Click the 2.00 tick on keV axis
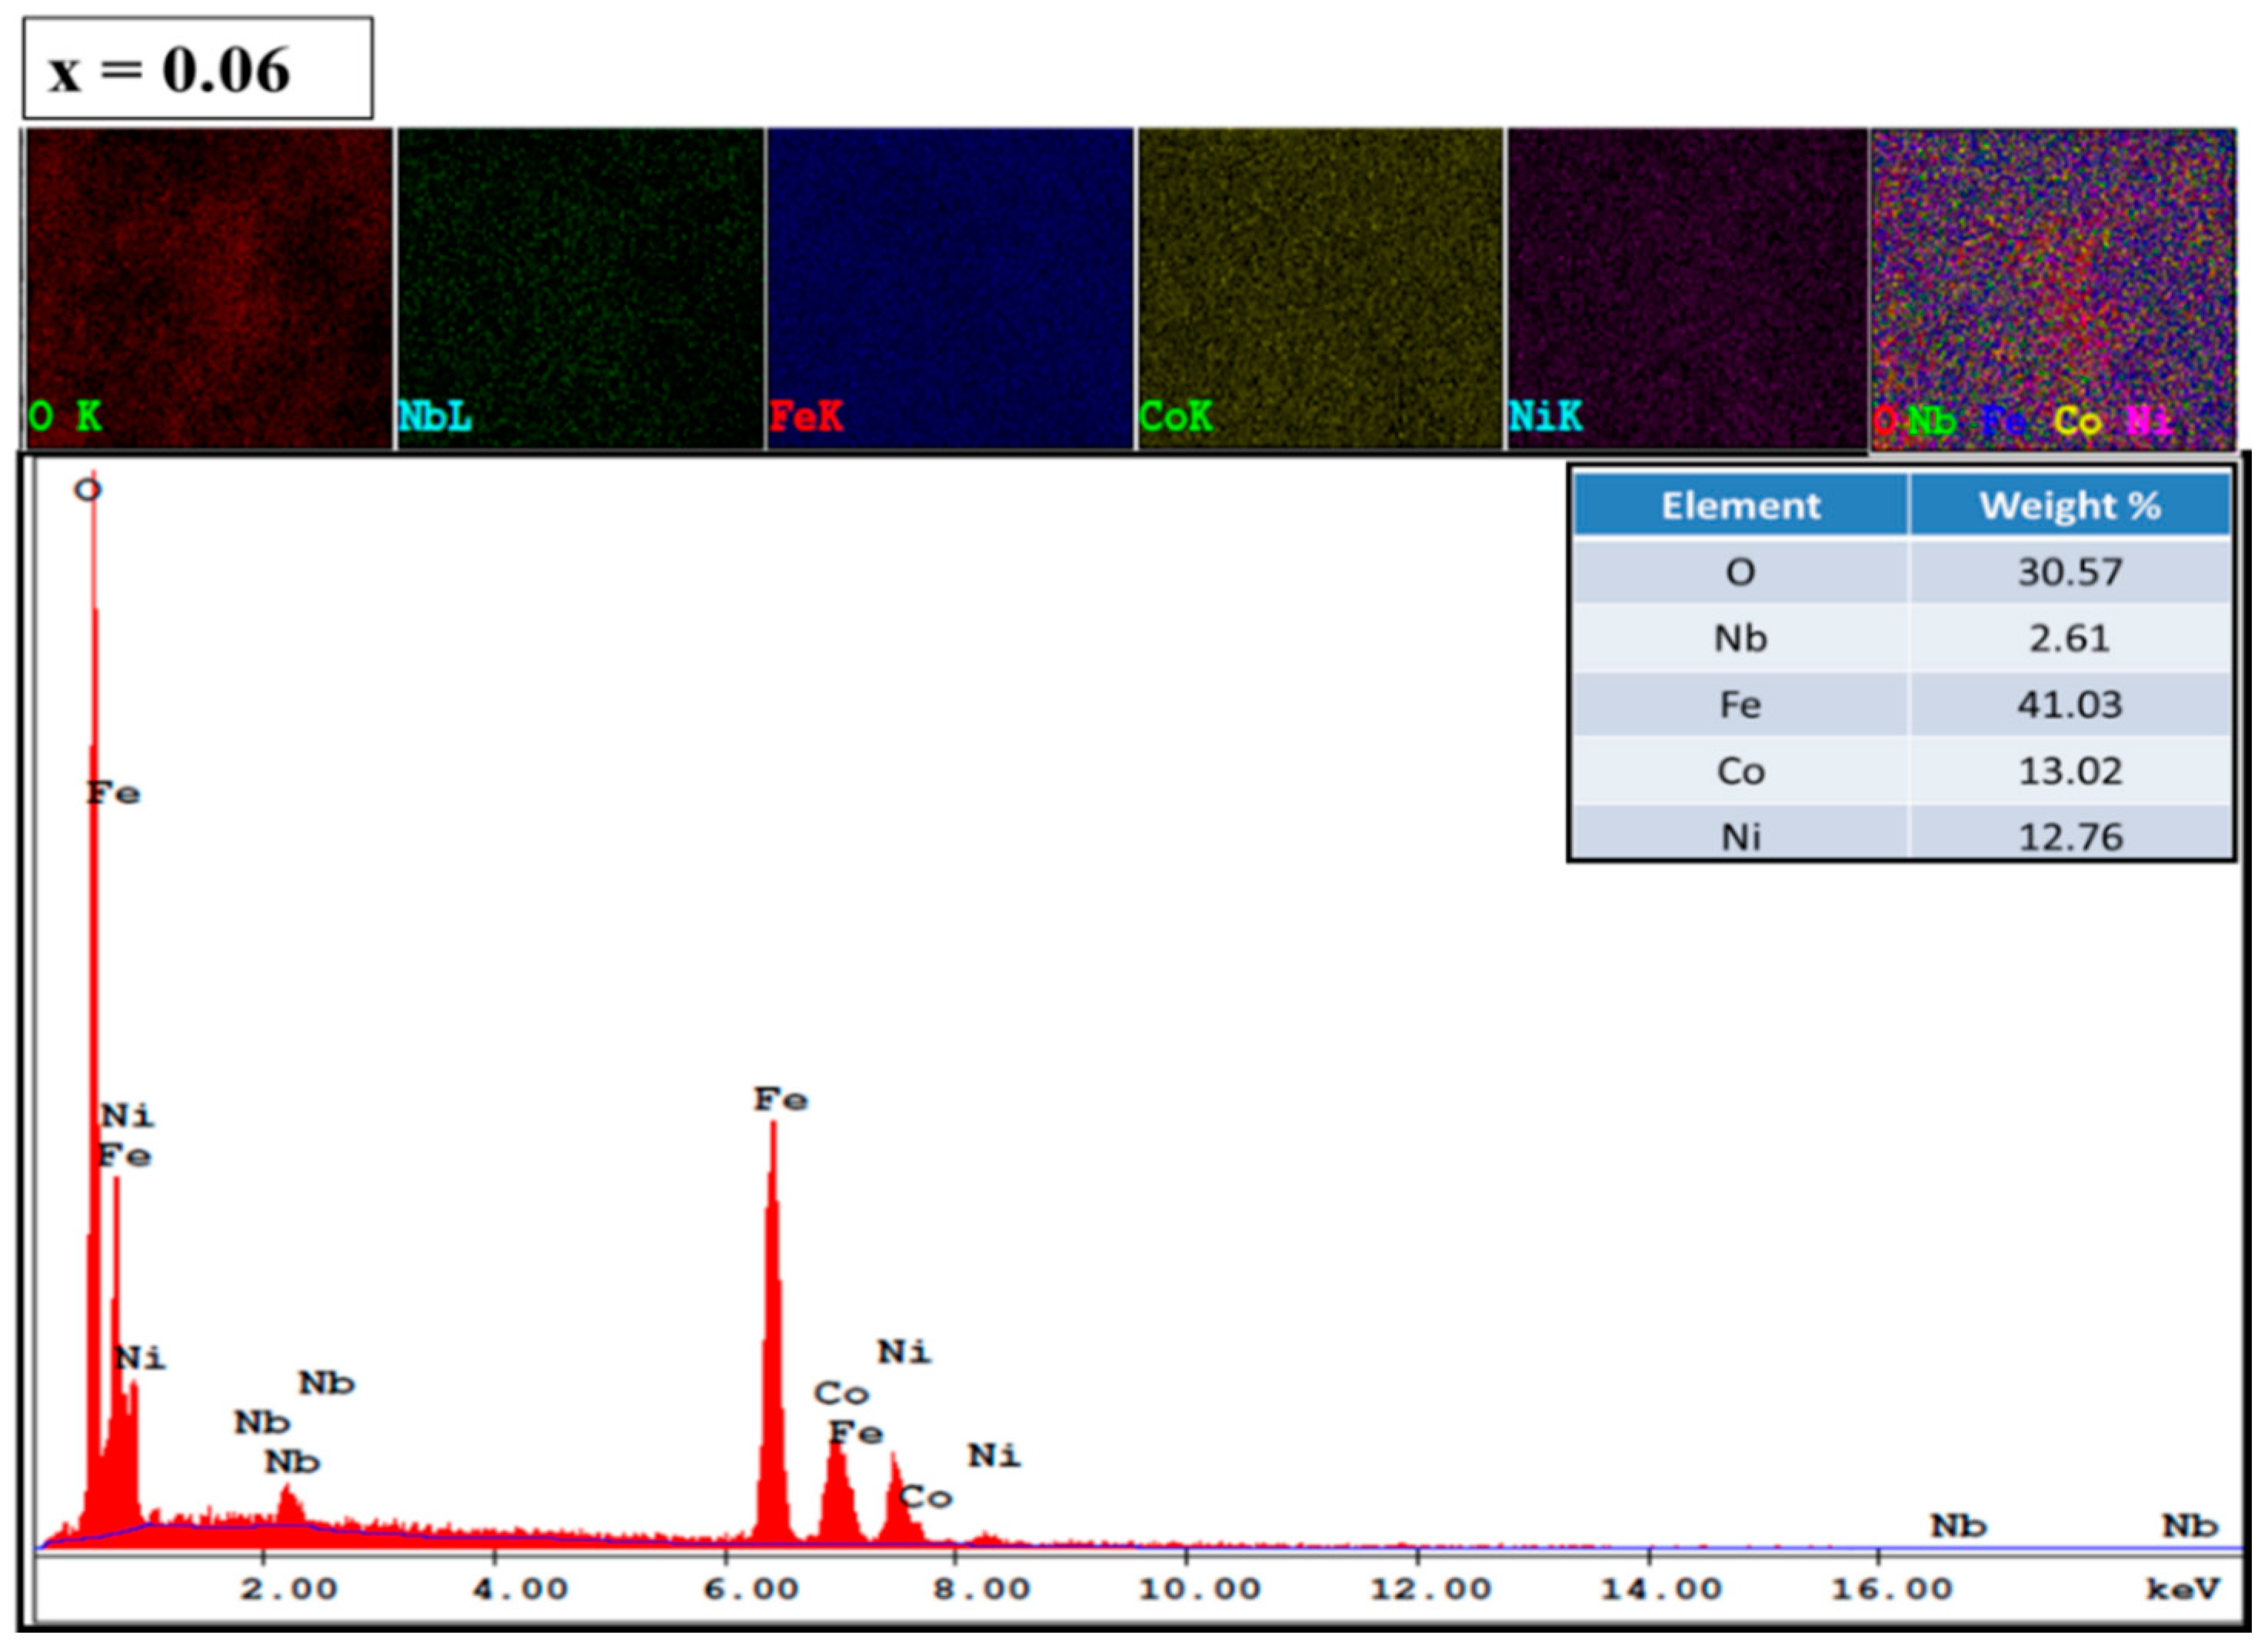Image resolution: width=2268 pixels, height=1649 pixels. point(288,1589)
